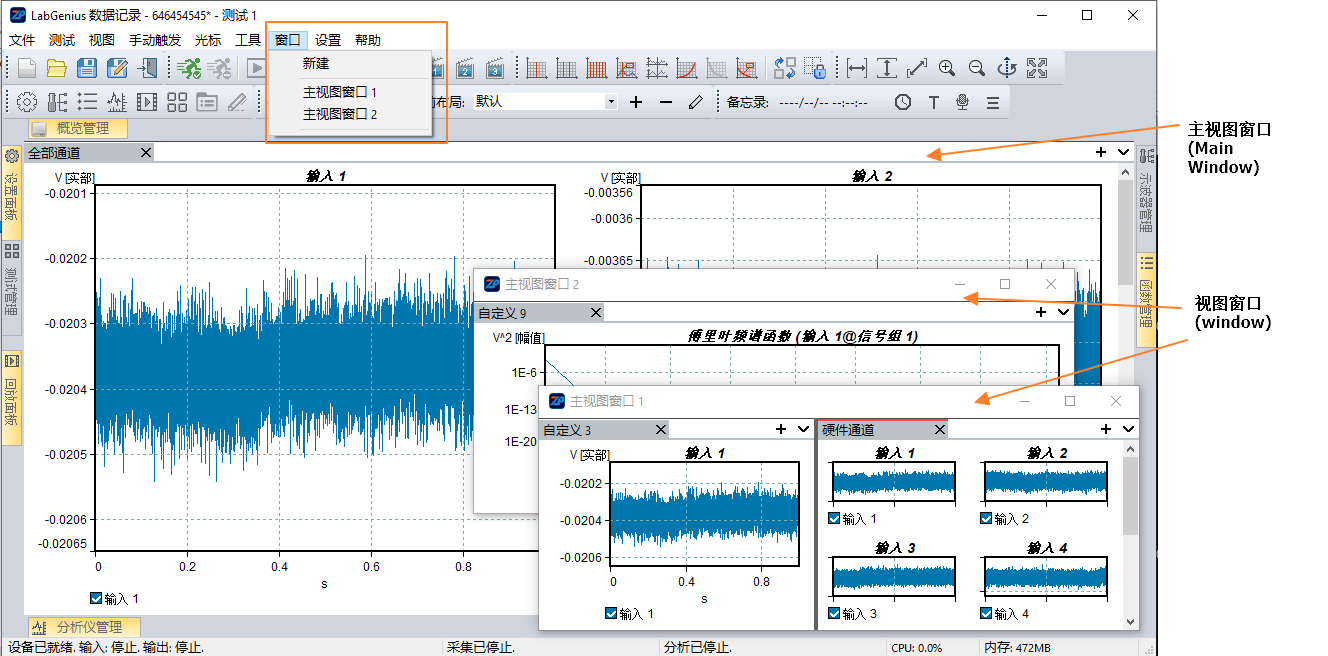1328x656 pixels.
Task: Select 主视图窗口 1 from the menu
Action: tap(349, 92)
